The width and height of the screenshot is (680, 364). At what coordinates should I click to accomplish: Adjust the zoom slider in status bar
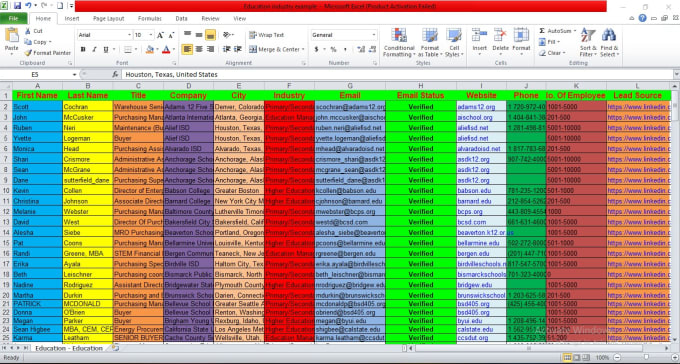coord(645,357)
